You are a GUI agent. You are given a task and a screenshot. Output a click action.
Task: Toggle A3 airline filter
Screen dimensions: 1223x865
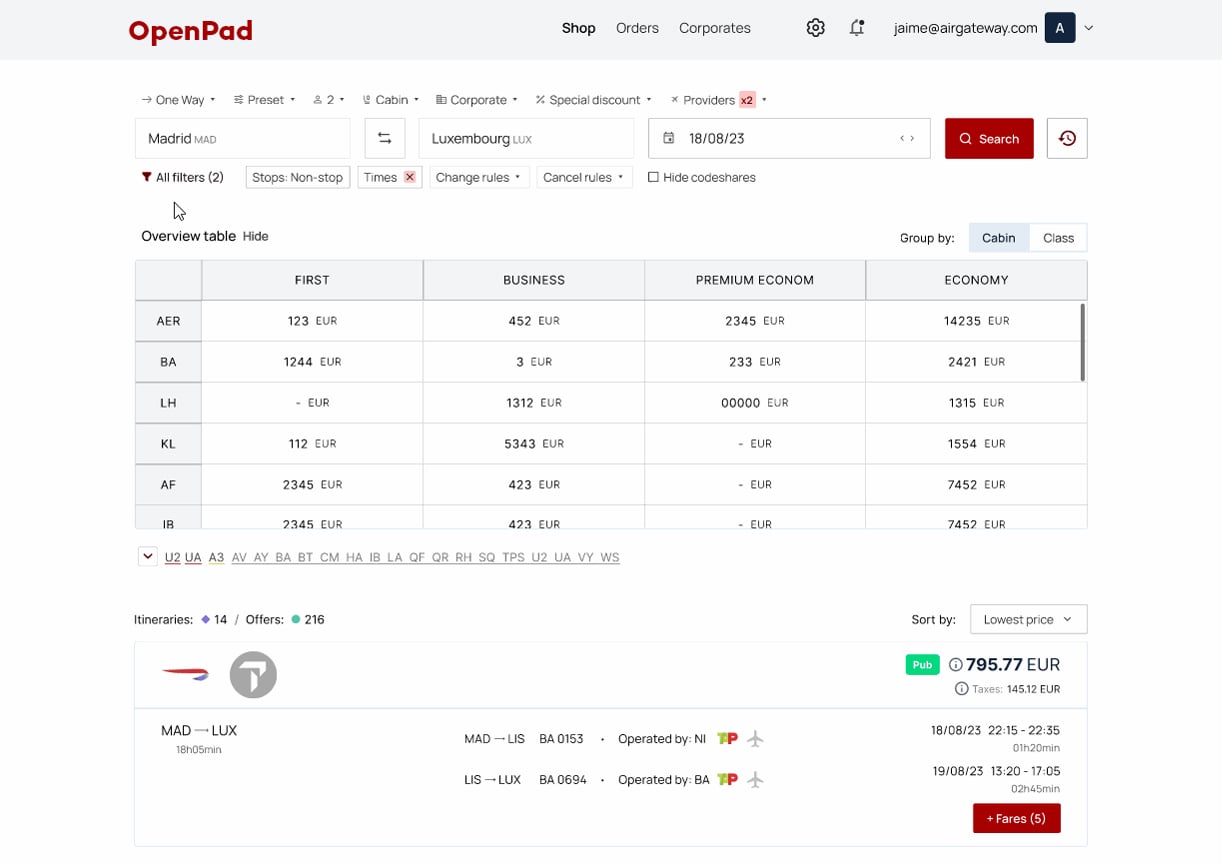(x=216, y=558)
